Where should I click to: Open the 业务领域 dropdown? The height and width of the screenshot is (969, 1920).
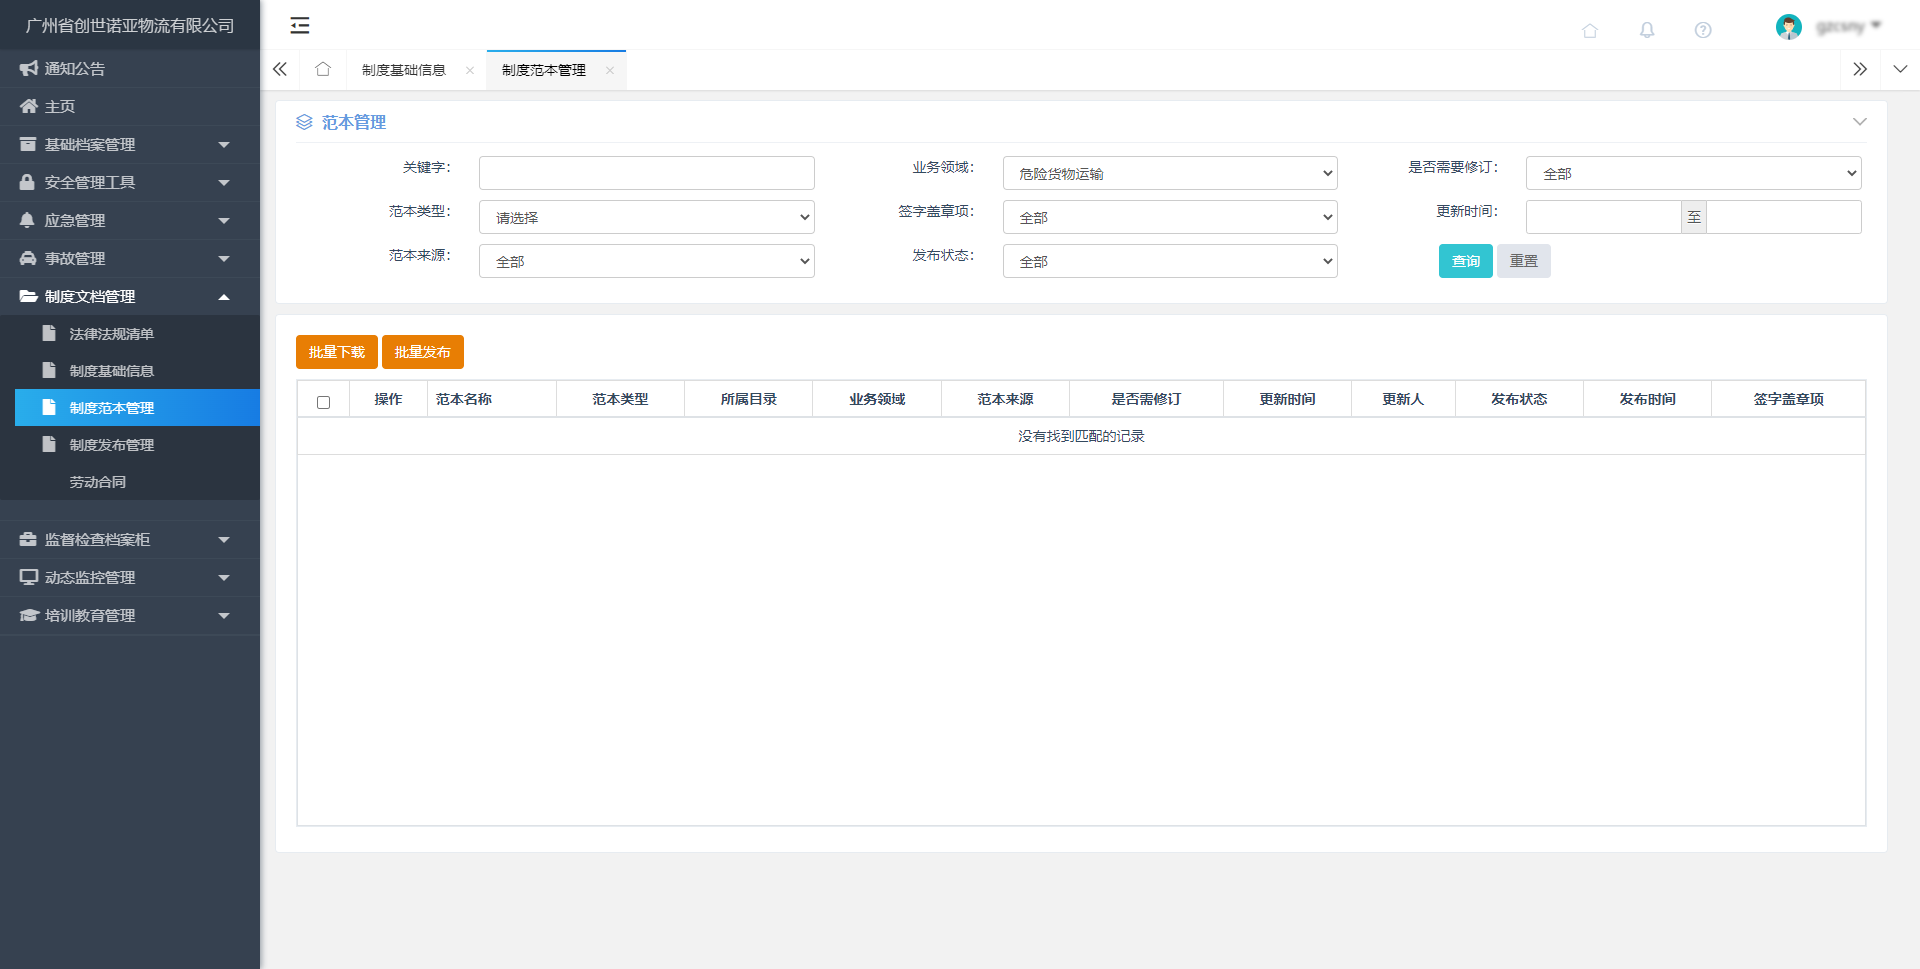point(1169,173)
